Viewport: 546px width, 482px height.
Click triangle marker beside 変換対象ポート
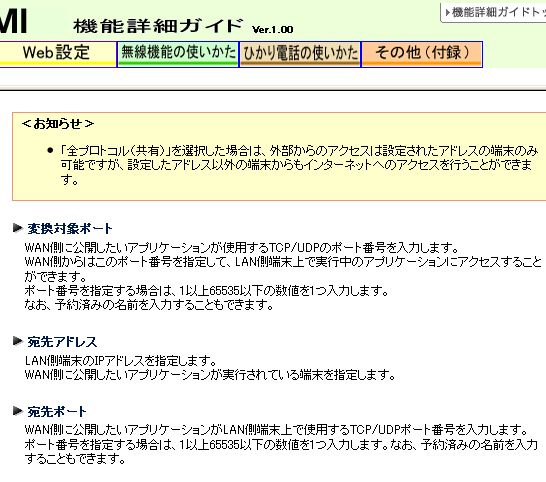click(x=18, y=228)
